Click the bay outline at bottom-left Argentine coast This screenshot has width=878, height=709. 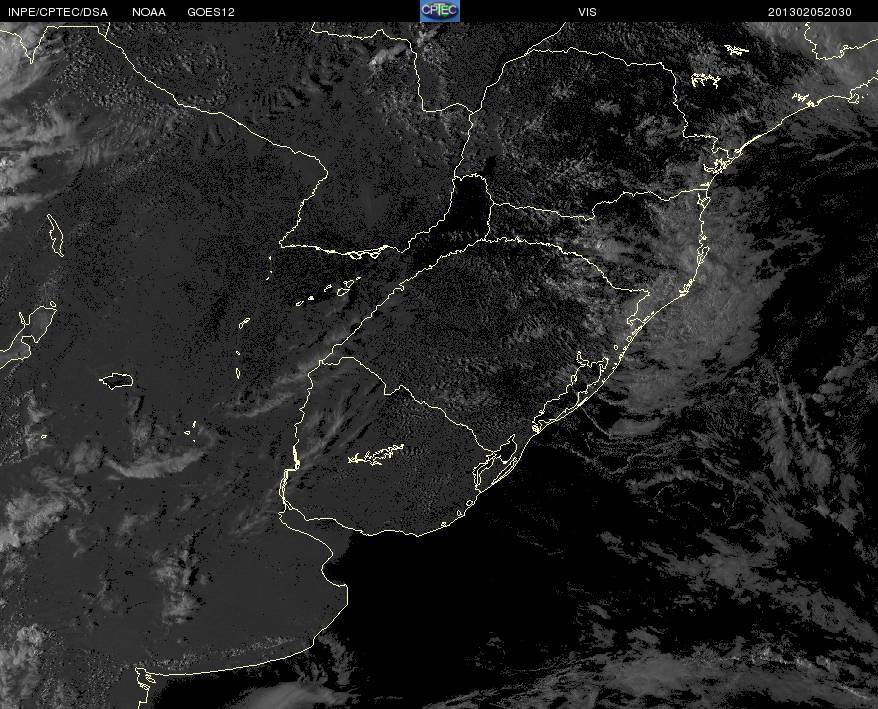pyautogui.click(x=146, y=679)
